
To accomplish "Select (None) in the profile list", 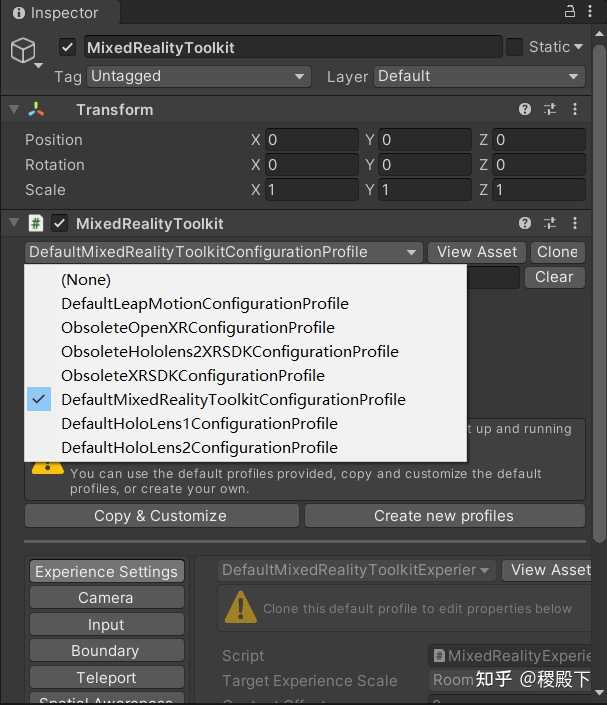I will pos(245,280).
